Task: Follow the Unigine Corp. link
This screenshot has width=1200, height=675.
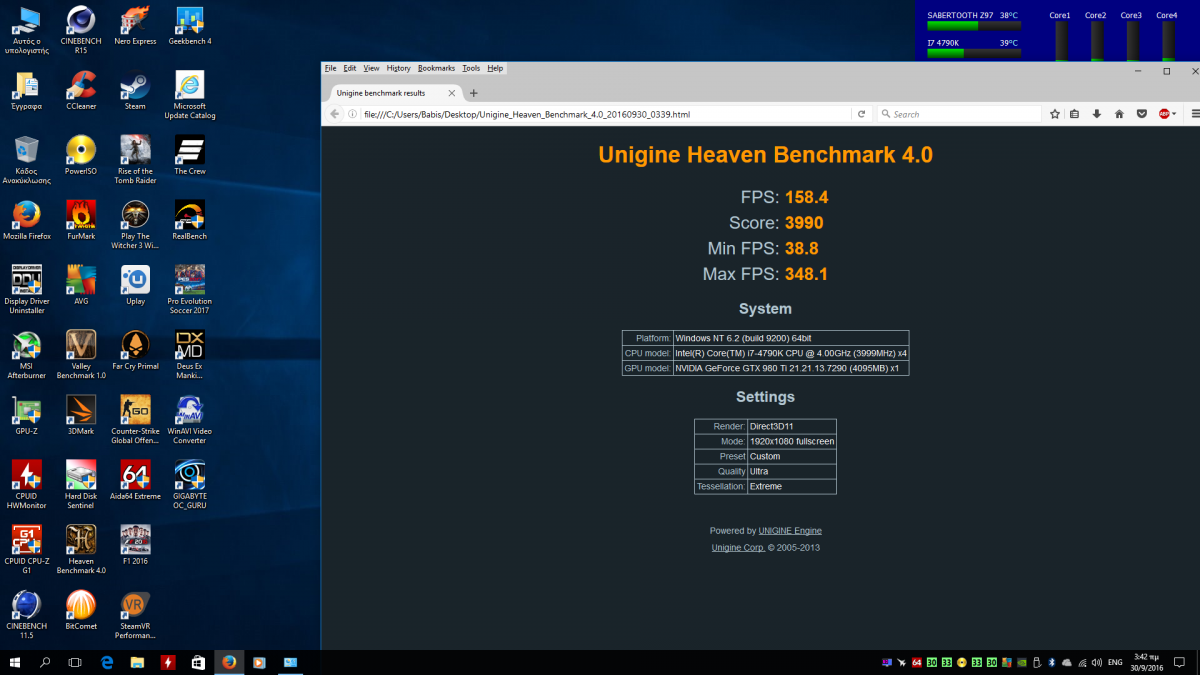Action: pyautogui.click(x=738, y=548)
